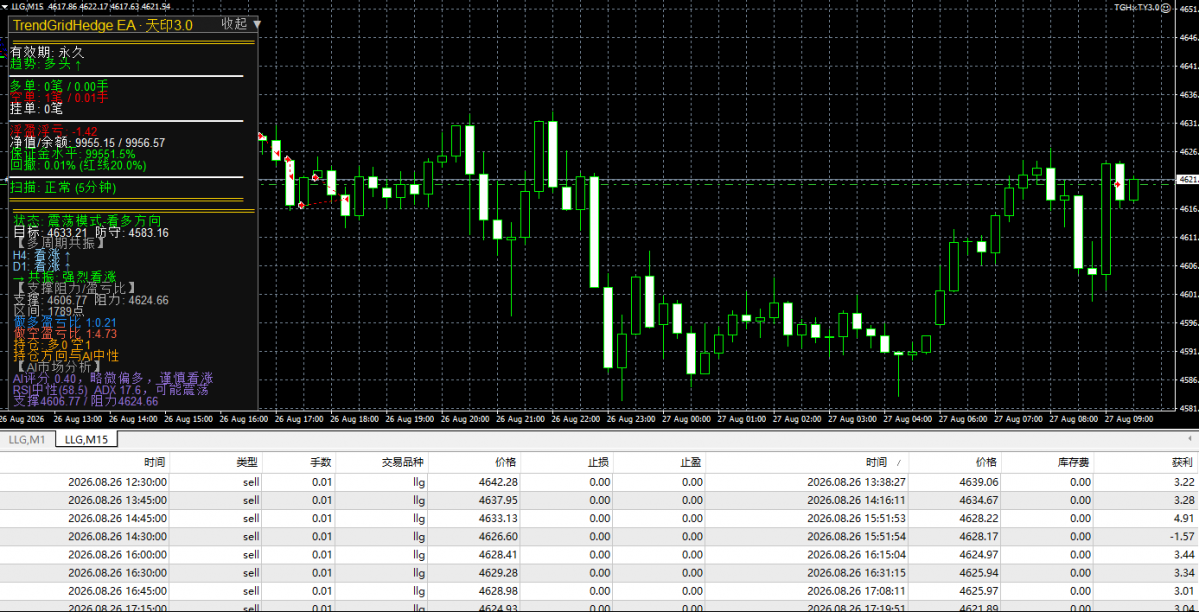Click the 有效期: 永久 line
The image size is (1199, 612).
[x=47, y=53]
